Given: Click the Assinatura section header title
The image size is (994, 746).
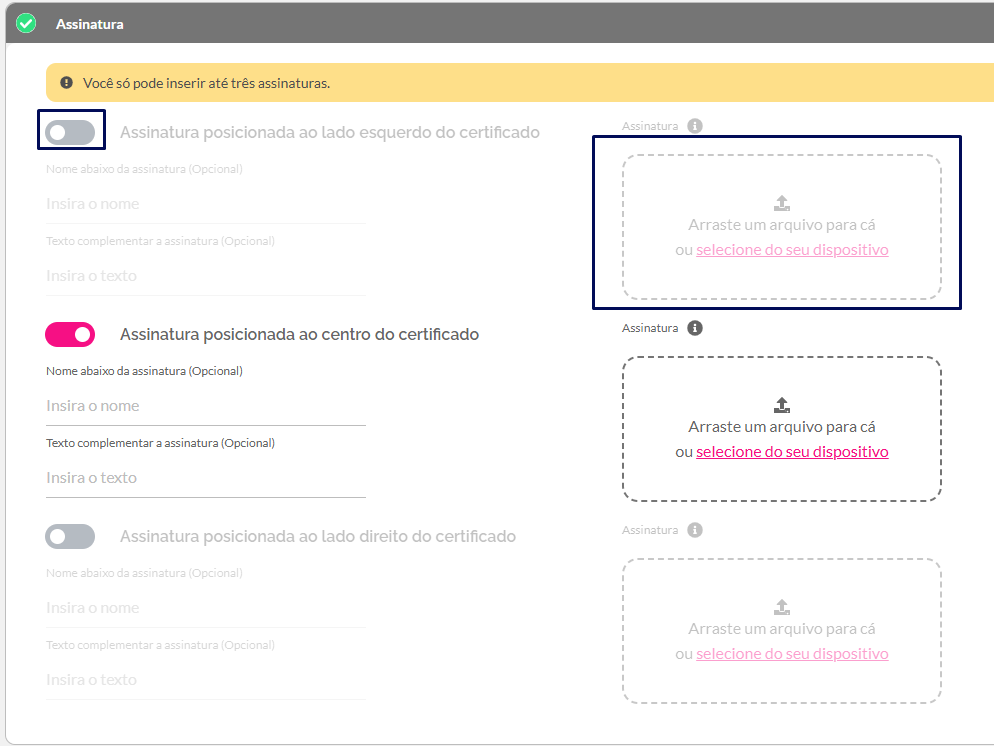Looking at the screenshot, I should [89, 24].
